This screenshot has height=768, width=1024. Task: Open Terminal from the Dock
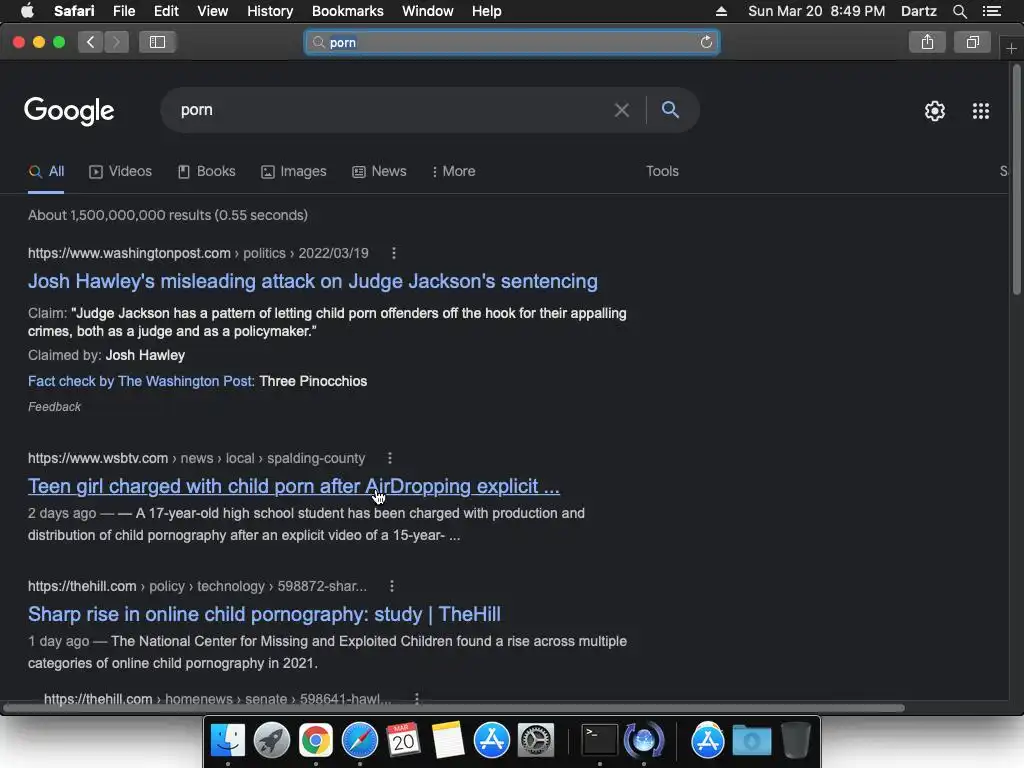coord(600,740)
